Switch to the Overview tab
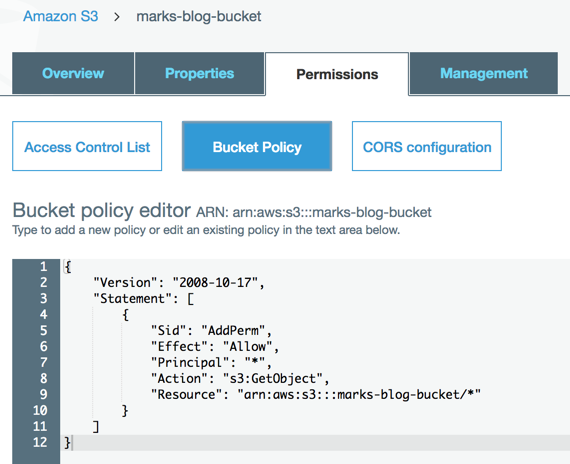 73,73
